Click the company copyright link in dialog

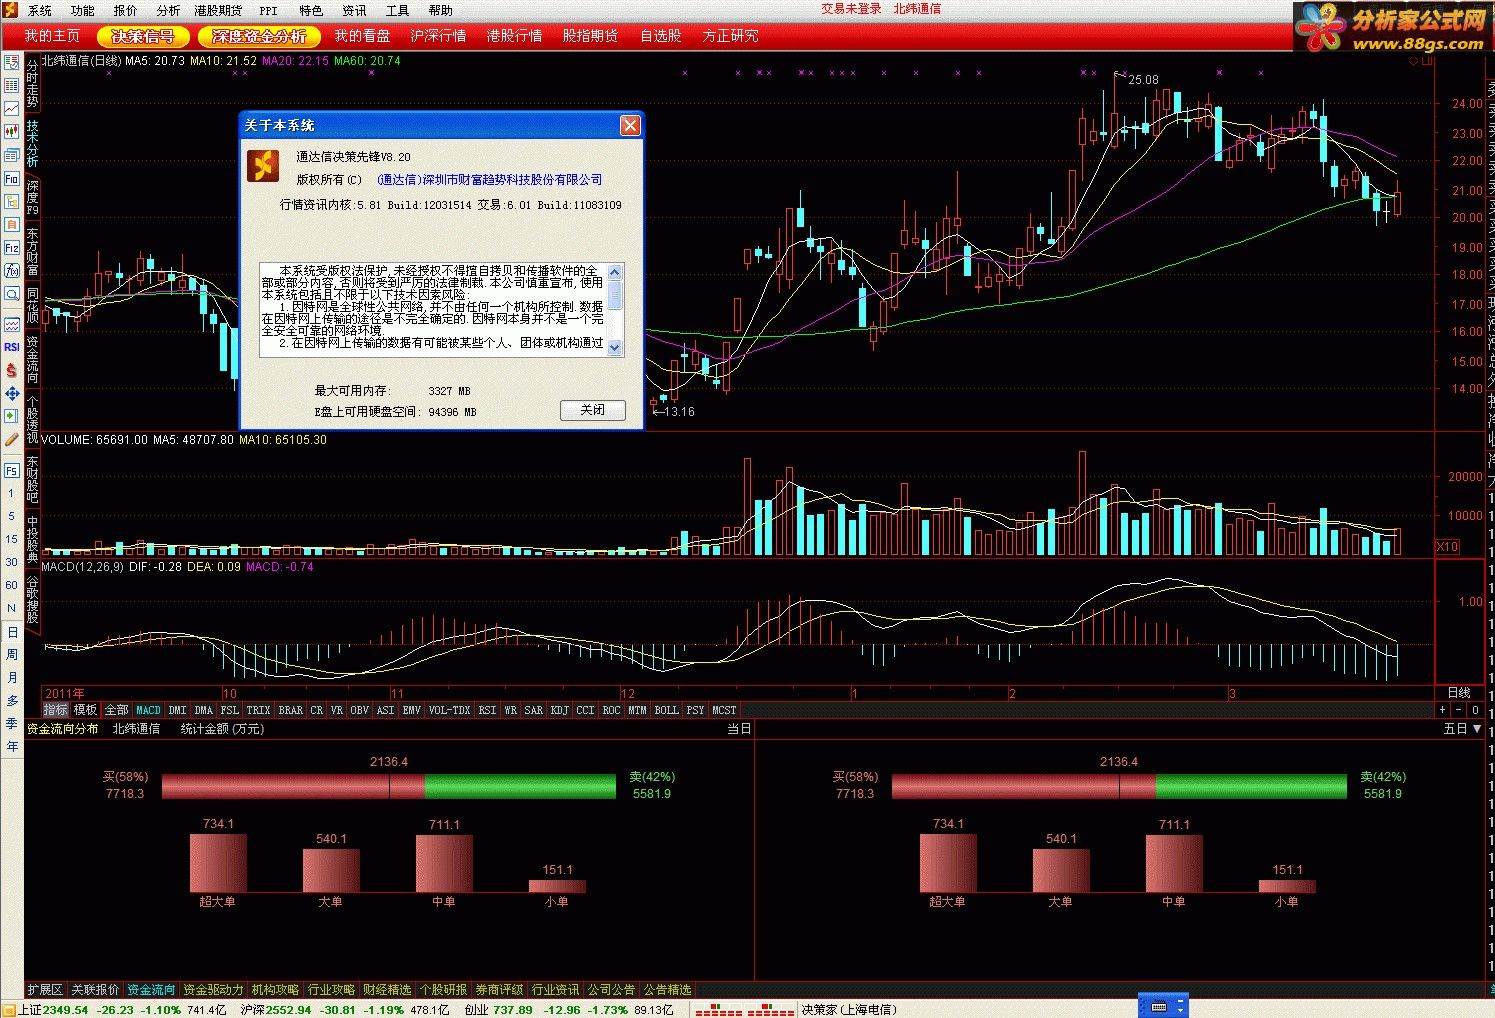point(490,180)
